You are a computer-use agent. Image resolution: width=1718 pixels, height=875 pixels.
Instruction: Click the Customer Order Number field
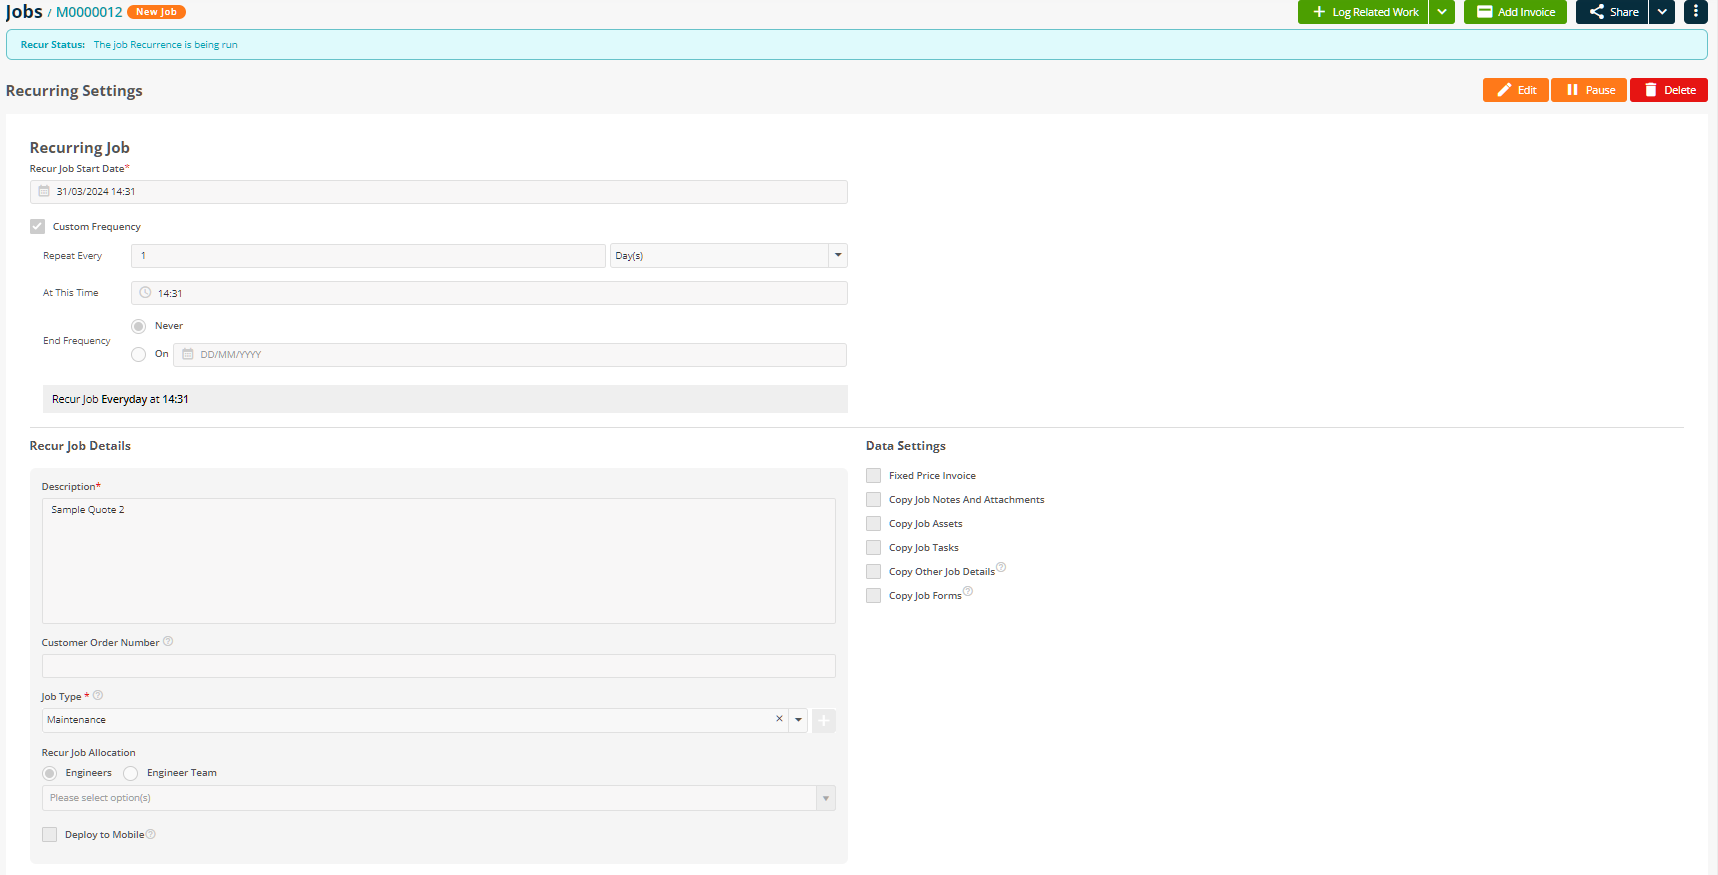pos(439,666)
